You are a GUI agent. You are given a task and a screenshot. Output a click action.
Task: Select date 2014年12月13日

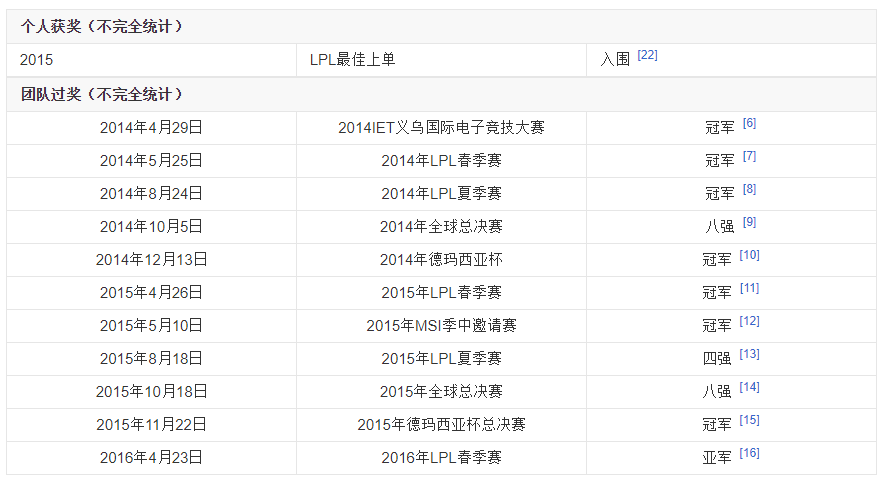pyautogui.click(x=151, y=260)
